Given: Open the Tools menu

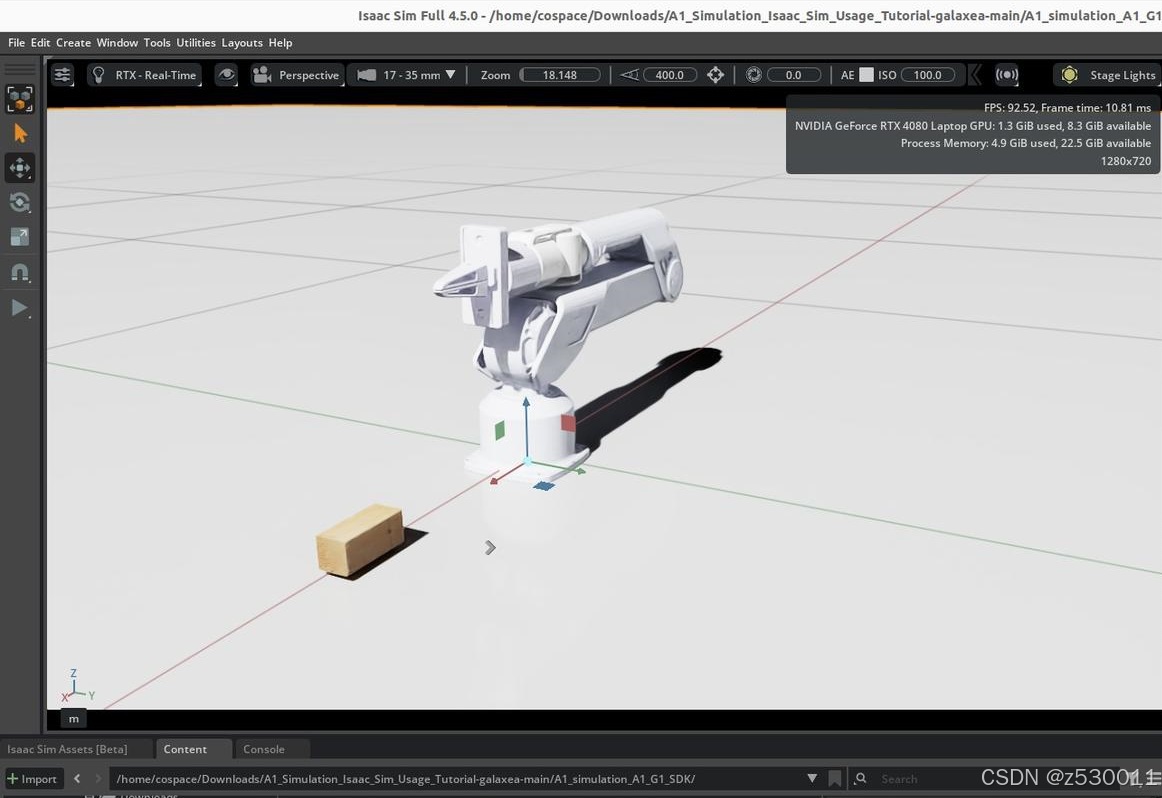Looking at the screenshot, I should pos(156,43).
